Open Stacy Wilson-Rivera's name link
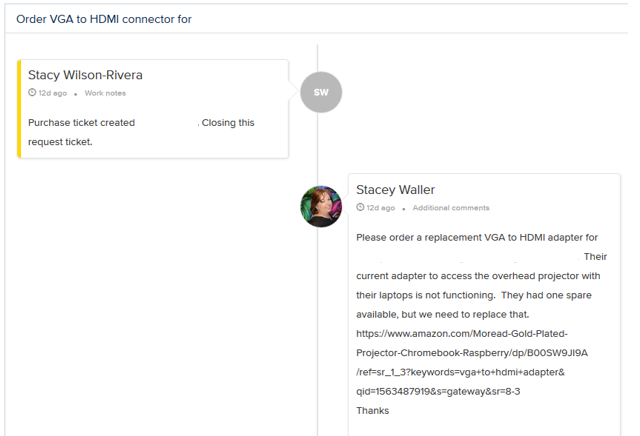The image size is (640, 436). click(85, 75)
